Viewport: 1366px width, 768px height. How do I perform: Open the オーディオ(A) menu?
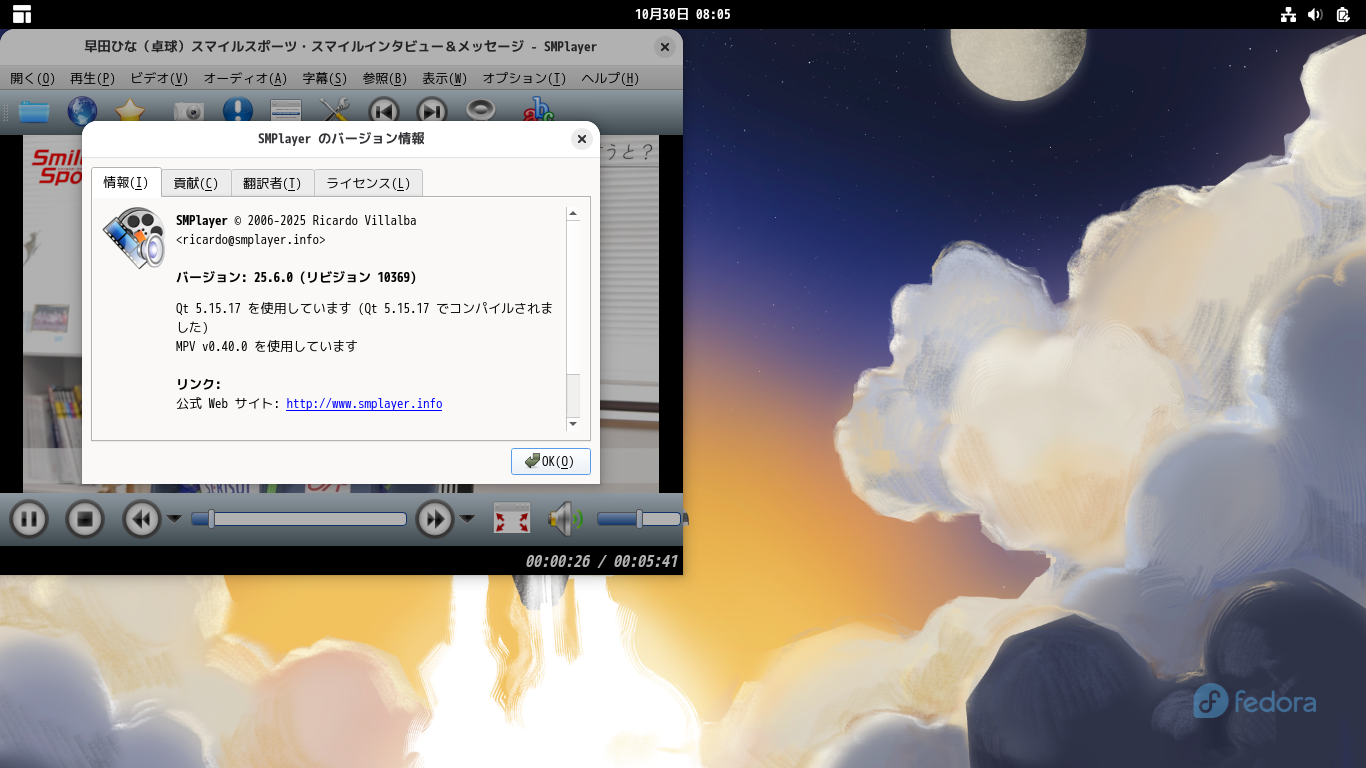tap(245, 78)
